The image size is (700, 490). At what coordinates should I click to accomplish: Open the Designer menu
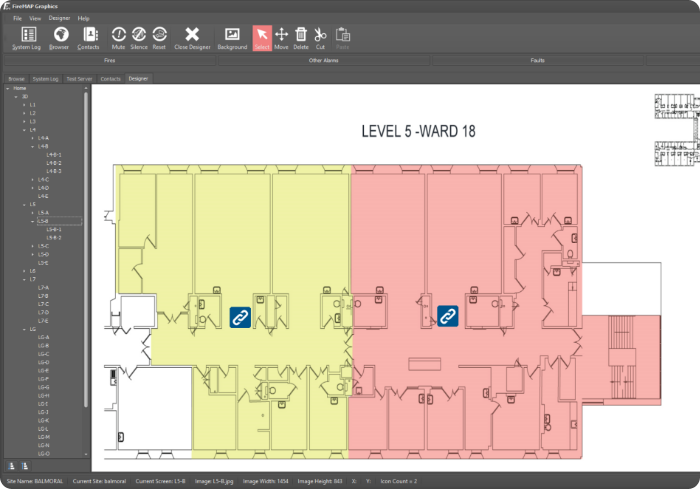59,18
